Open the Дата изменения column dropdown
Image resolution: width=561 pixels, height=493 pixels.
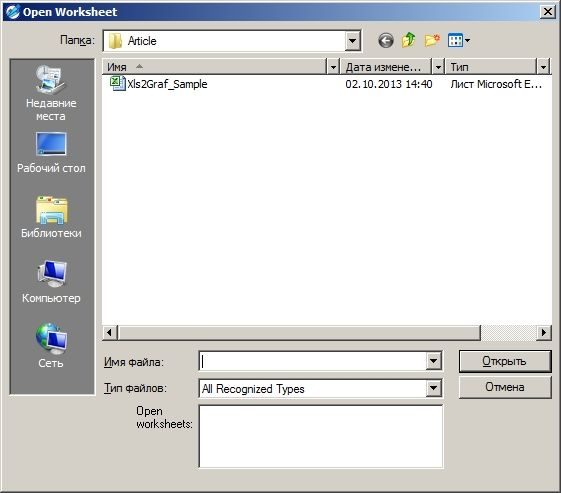438,67
